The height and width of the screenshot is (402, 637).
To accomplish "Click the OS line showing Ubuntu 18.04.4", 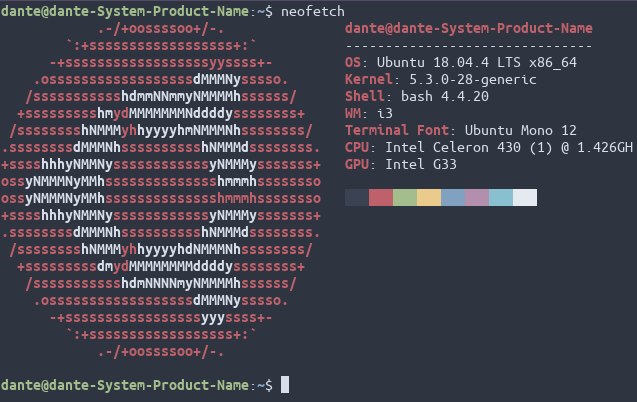I will 461,63.
